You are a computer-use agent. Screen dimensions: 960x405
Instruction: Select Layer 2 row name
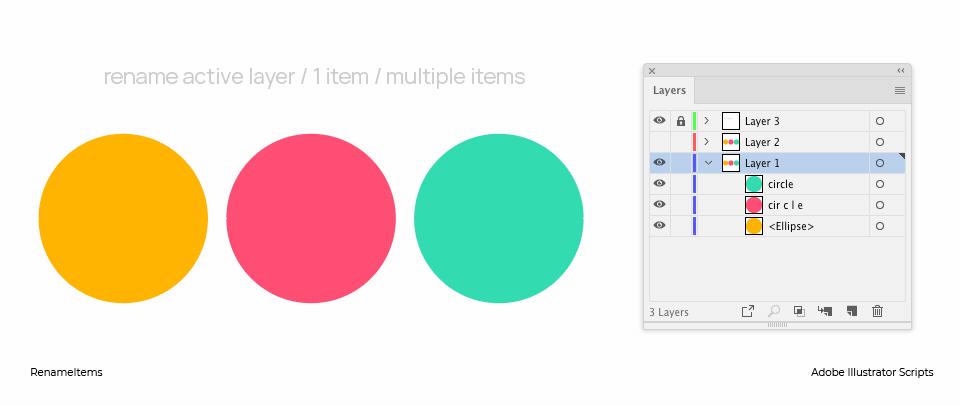(x=762, y=142)
